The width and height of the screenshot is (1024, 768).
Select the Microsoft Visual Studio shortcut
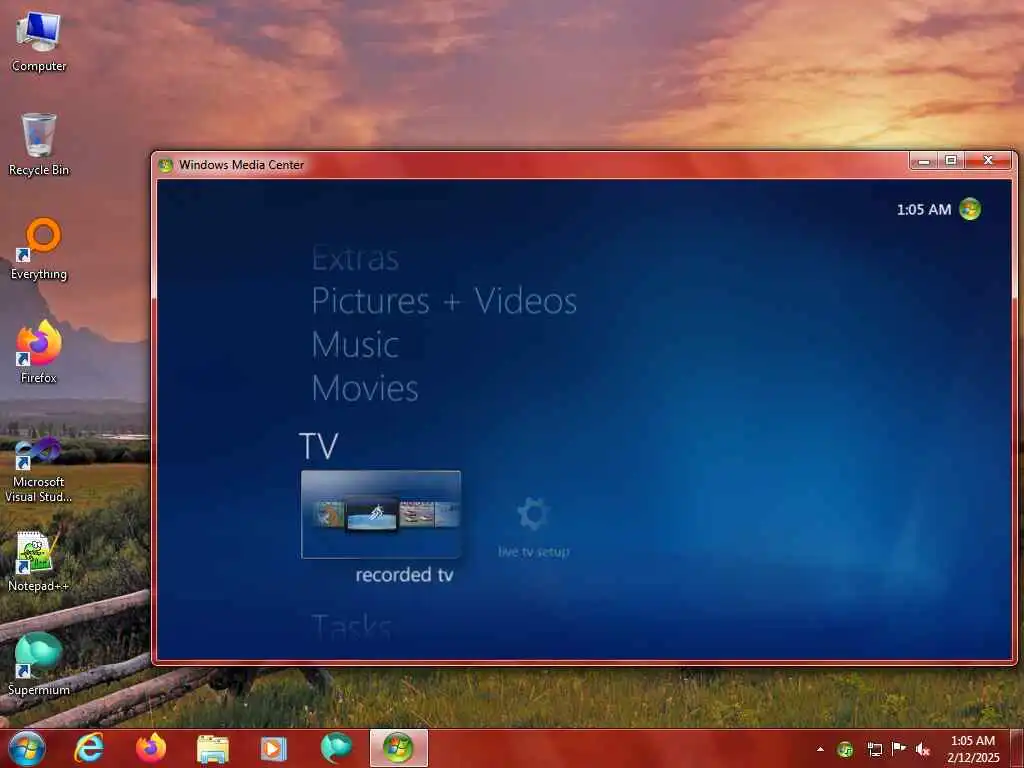[39, 470]
